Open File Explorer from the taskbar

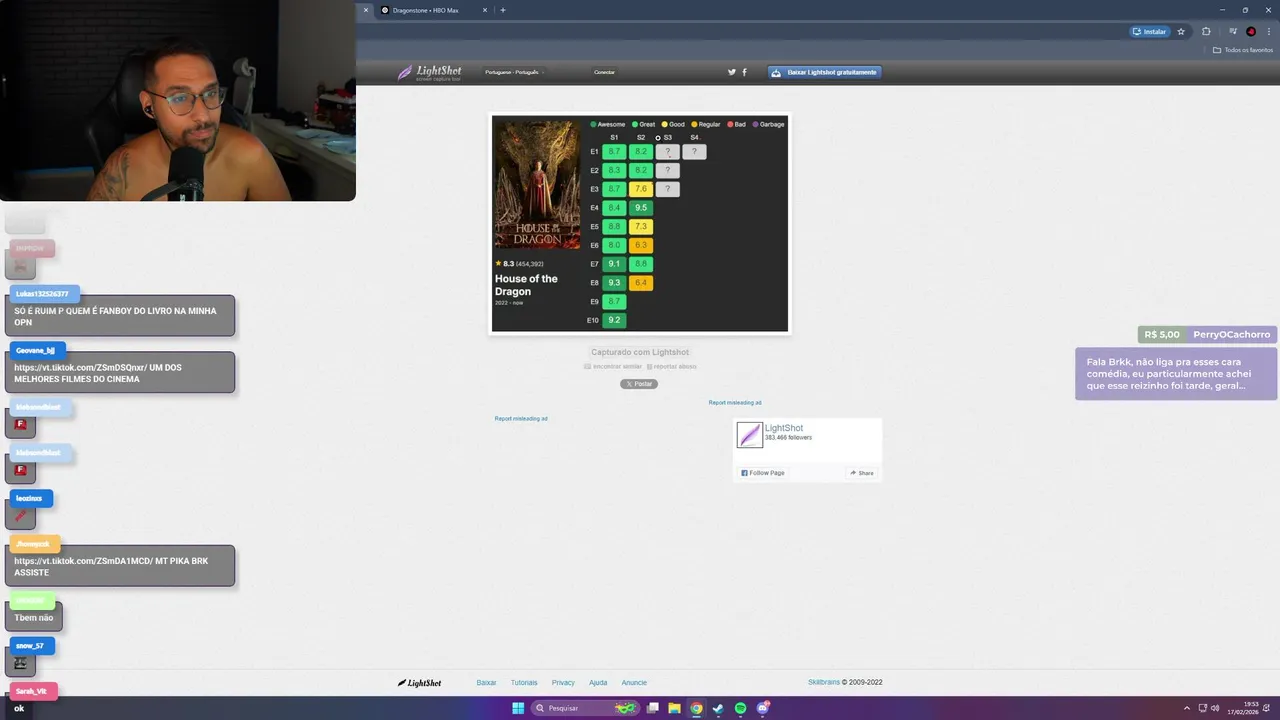[675, 708]
